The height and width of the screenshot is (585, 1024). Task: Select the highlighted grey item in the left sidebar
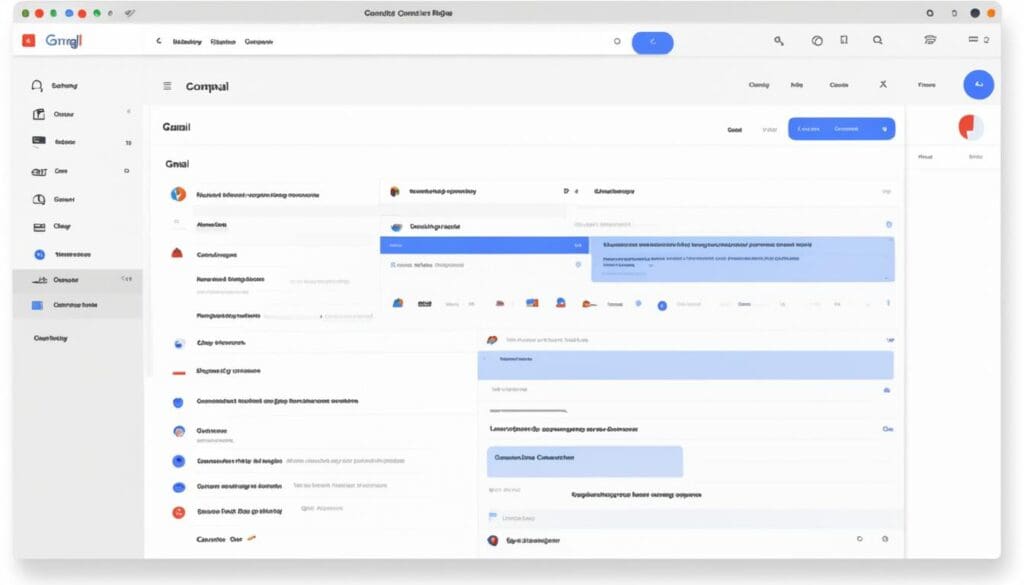pos(77,280)
